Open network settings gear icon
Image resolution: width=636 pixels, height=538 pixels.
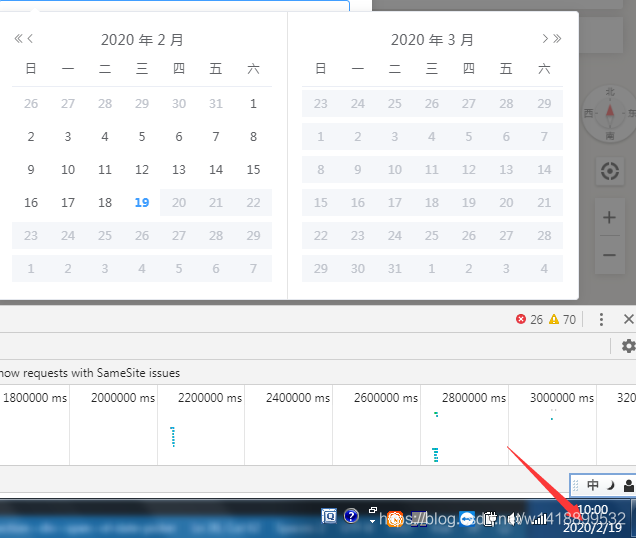click(628, 346)
